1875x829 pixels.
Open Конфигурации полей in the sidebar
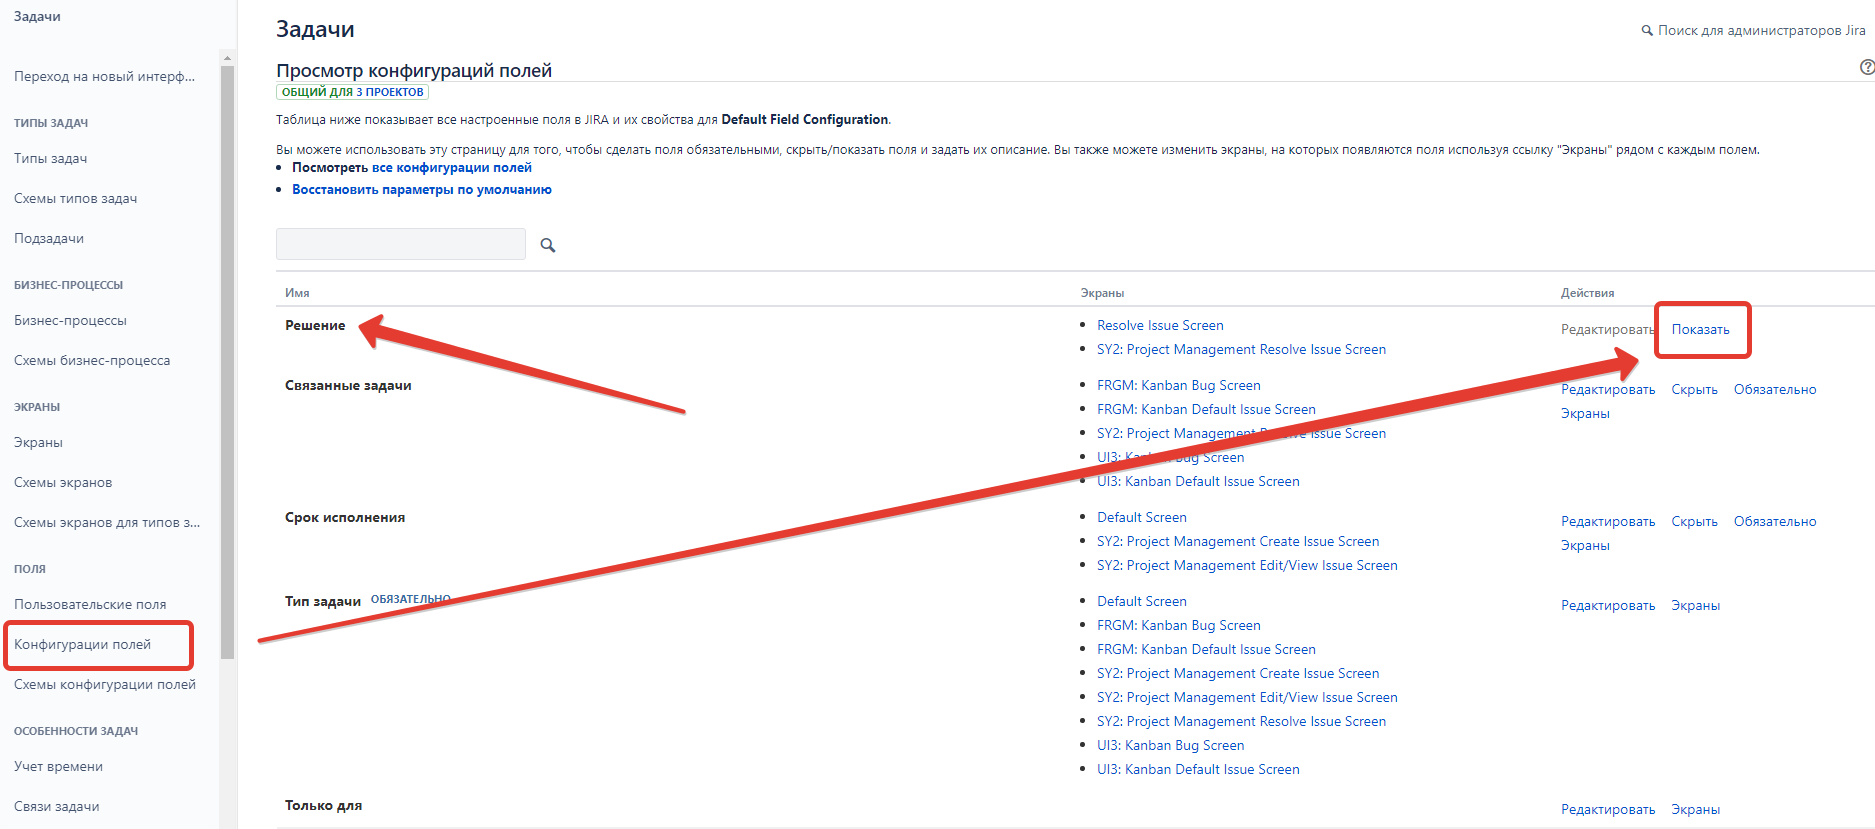point(82,645)
